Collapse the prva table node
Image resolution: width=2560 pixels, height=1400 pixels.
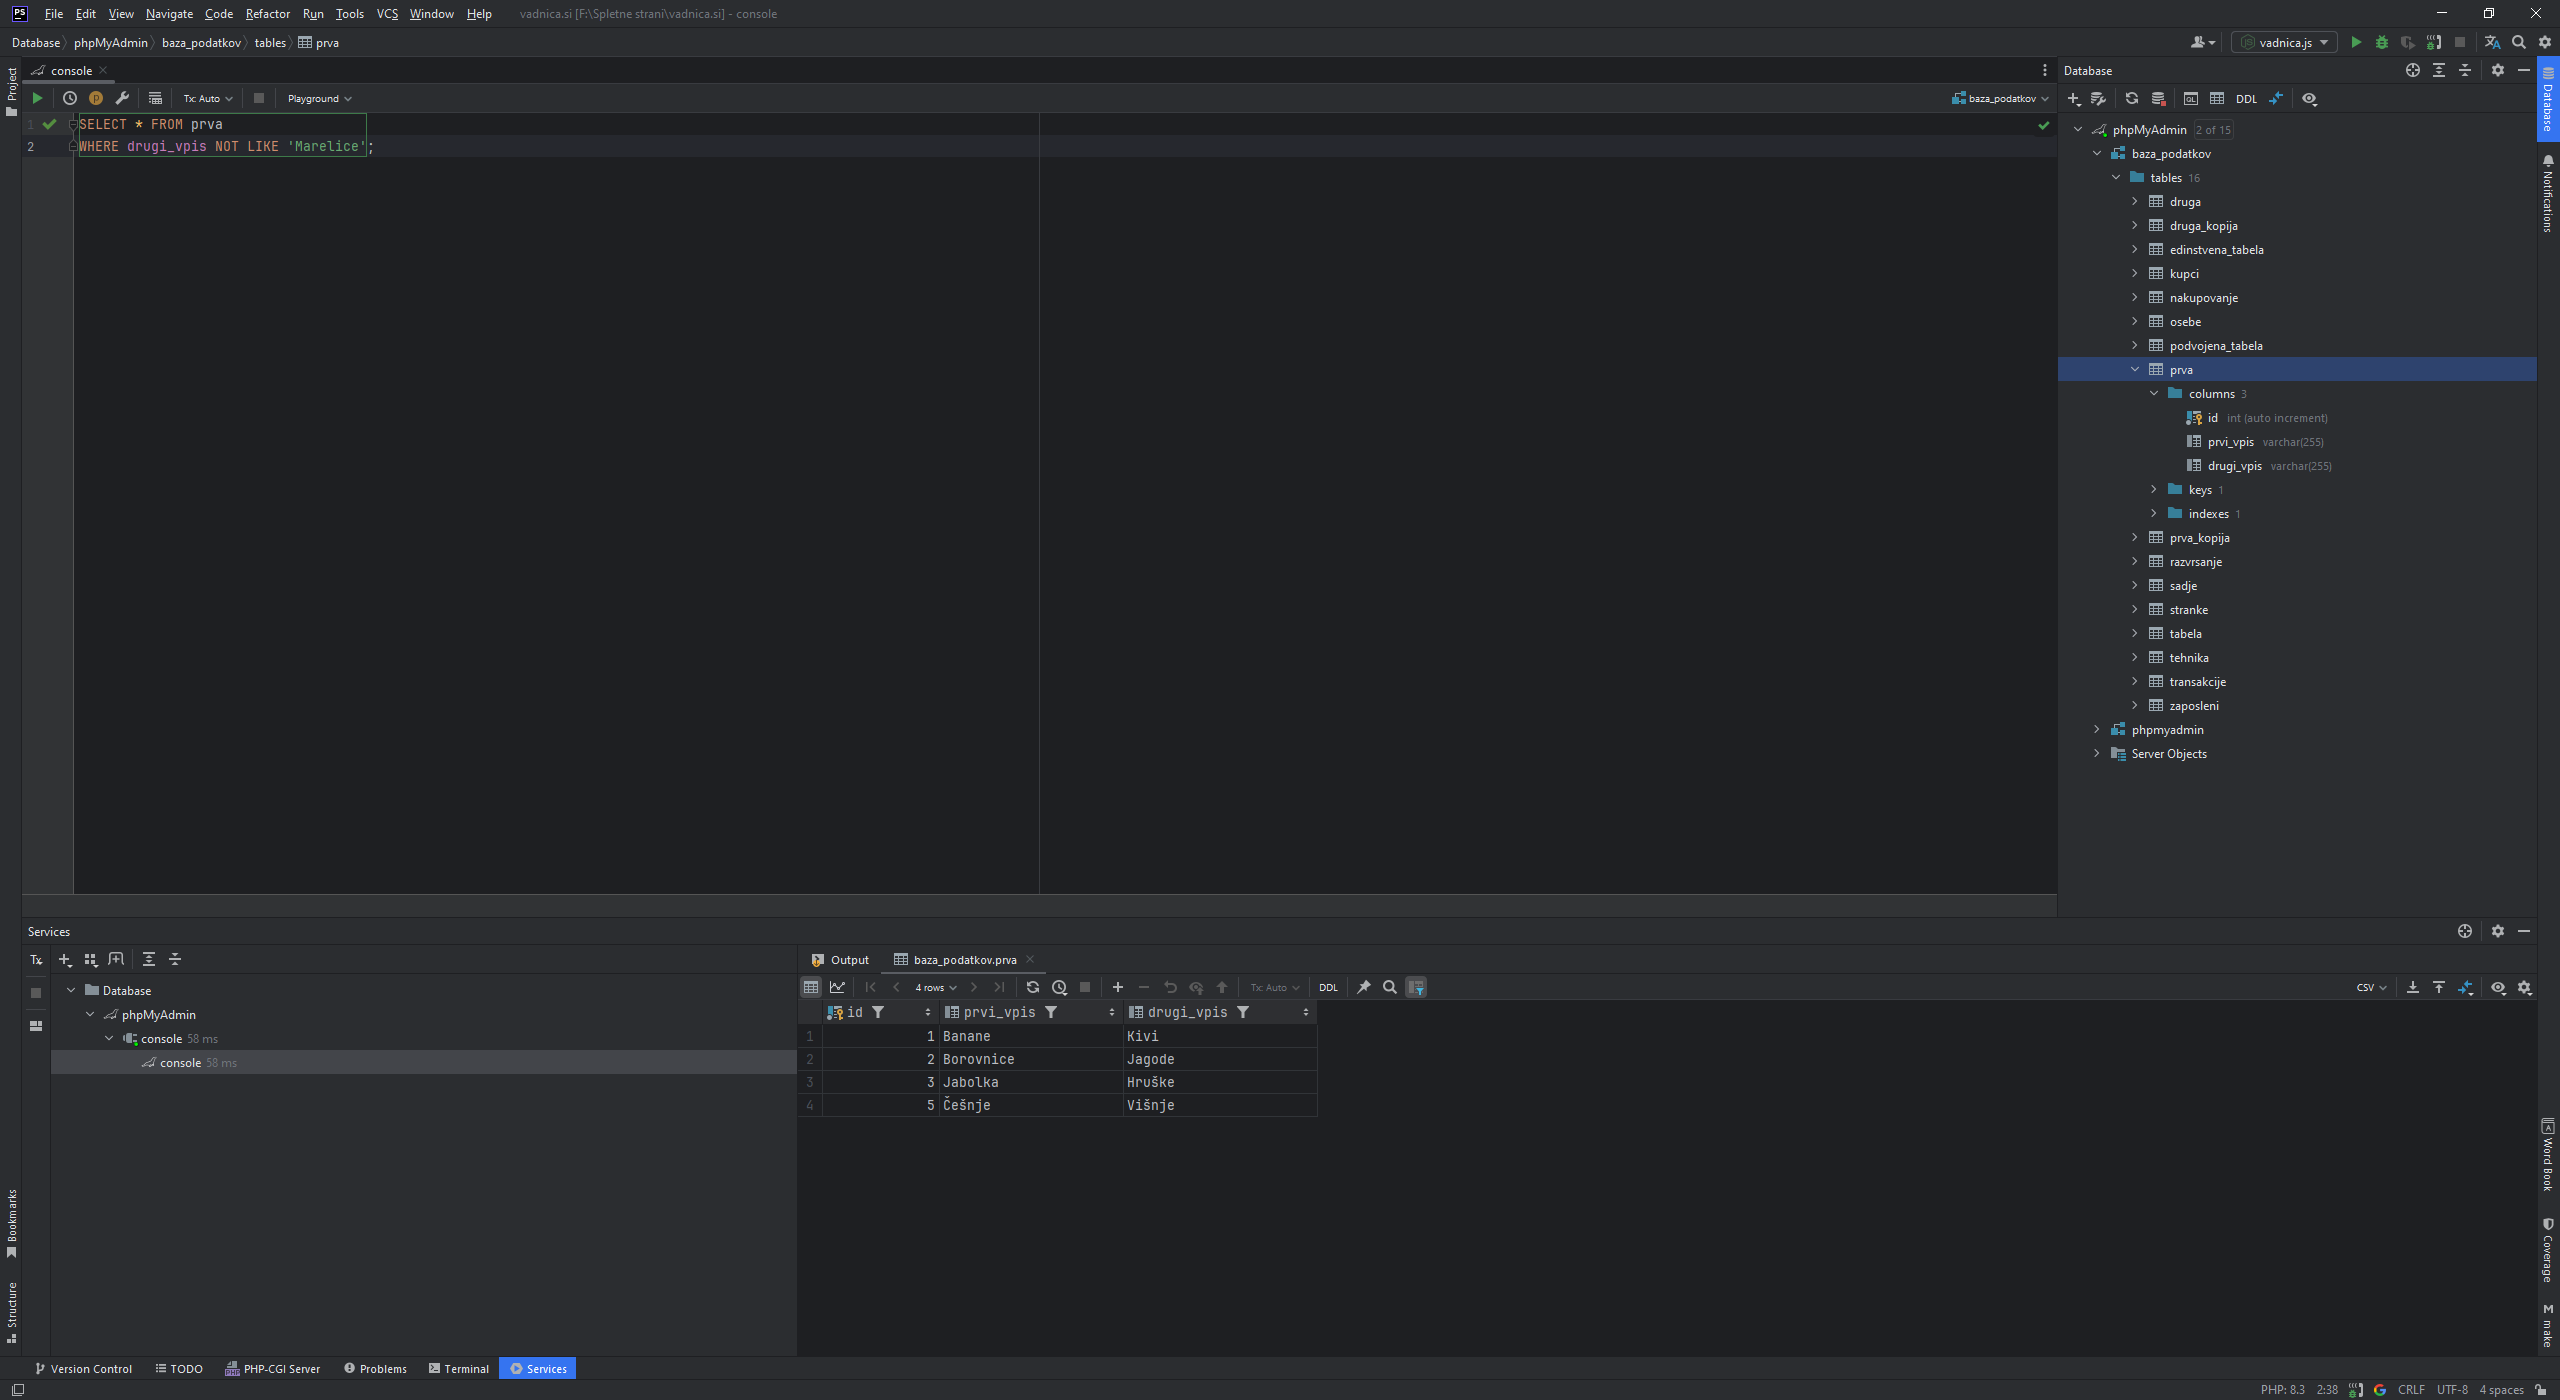(2135, 370)
